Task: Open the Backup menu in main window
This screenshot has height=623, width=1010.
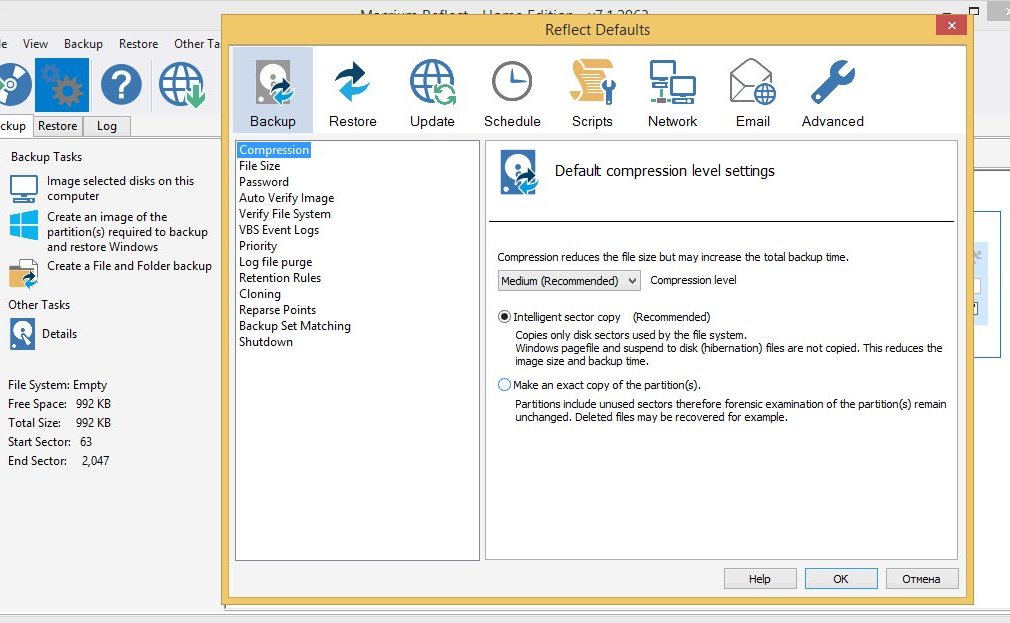Action: click(83, 44)
